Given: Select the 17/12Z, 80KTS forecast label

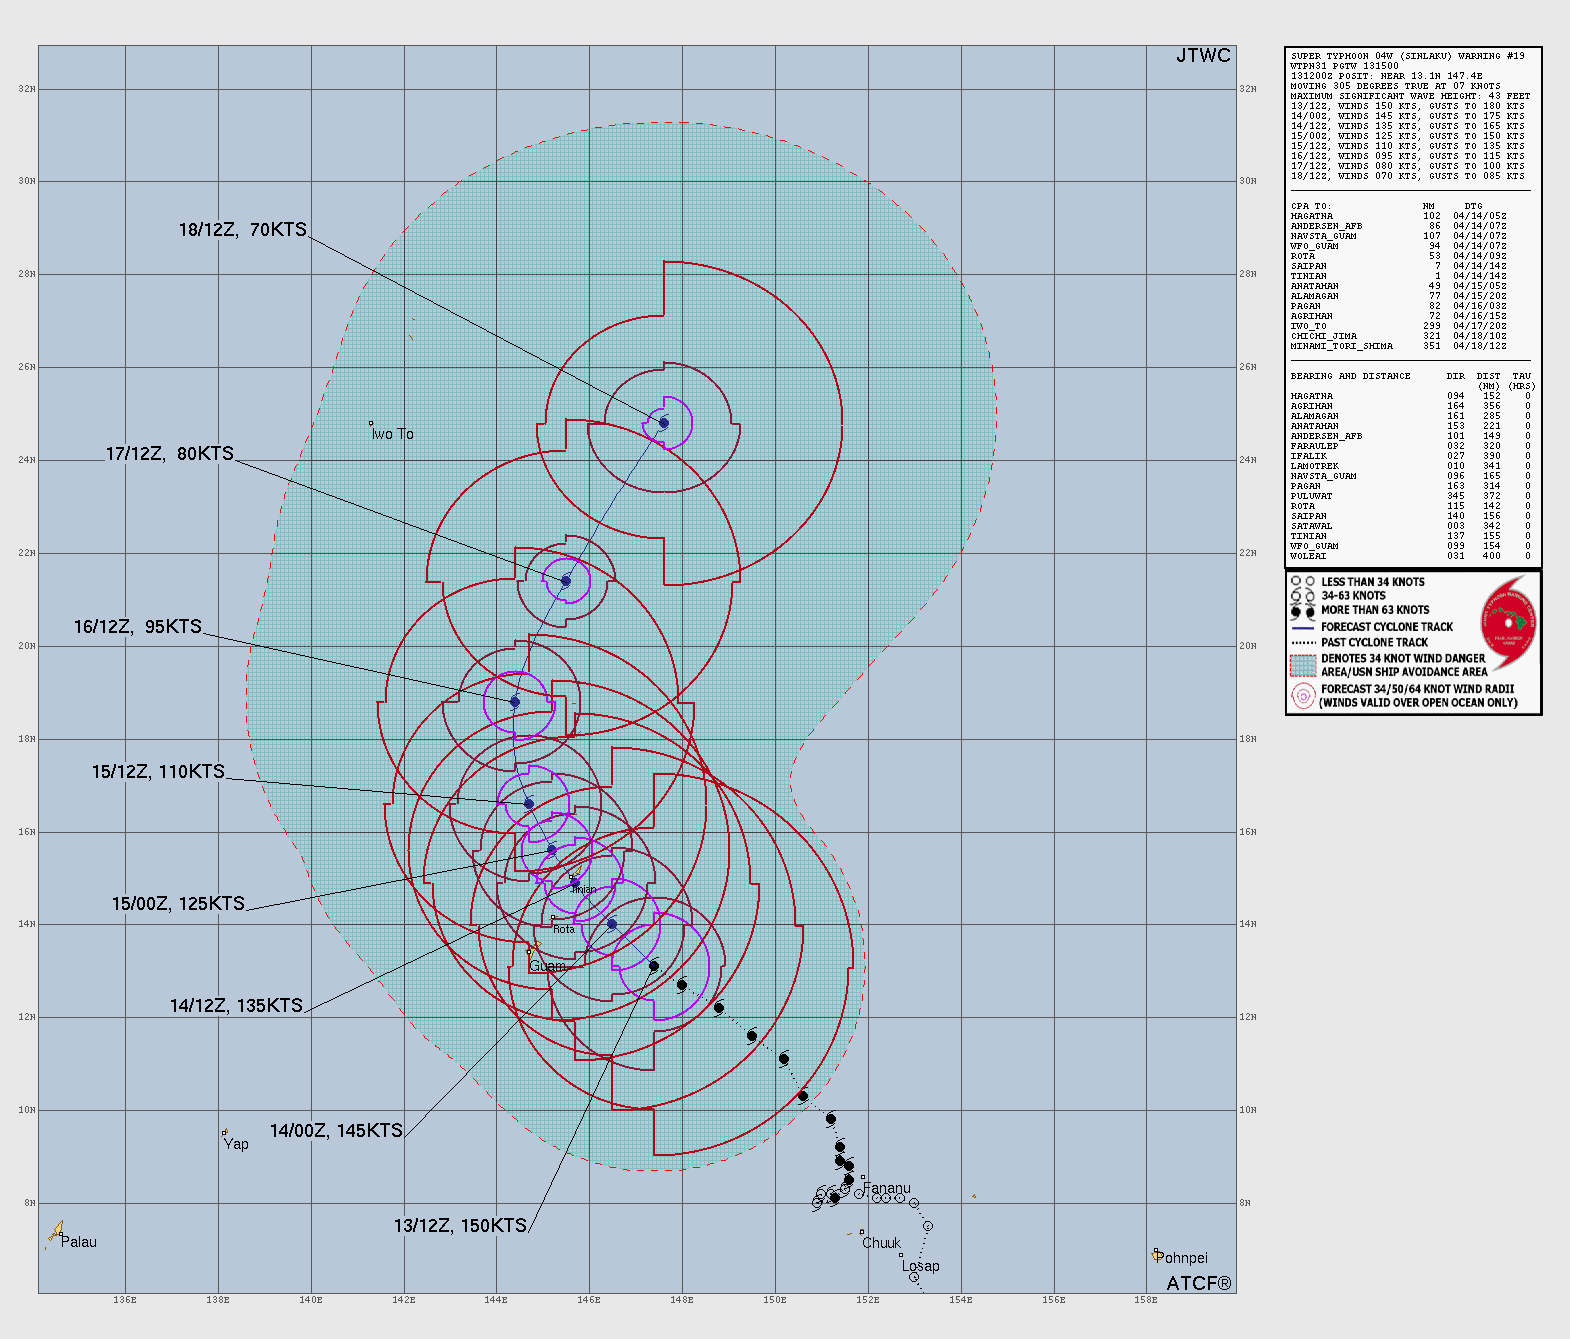Looking at the screenshot, I should (170, 454).
